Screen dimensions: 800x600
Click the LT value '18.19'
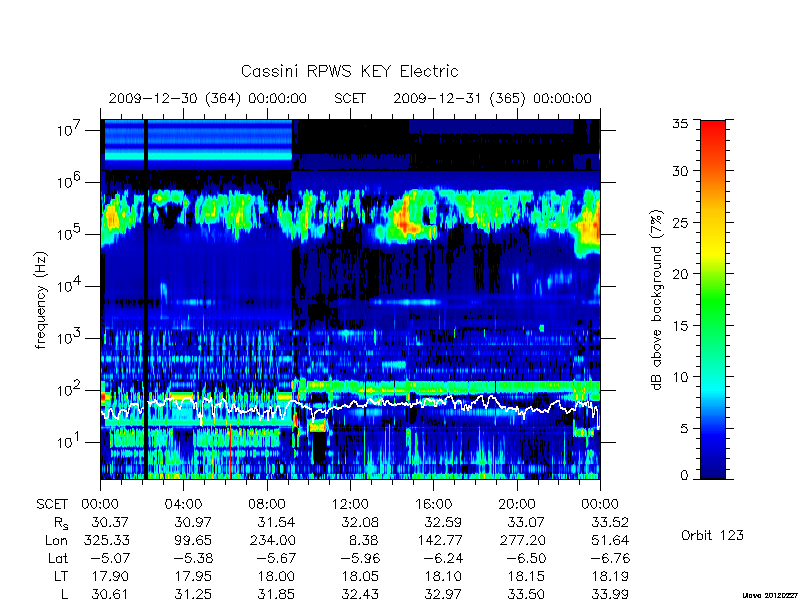tap(610, 577)
